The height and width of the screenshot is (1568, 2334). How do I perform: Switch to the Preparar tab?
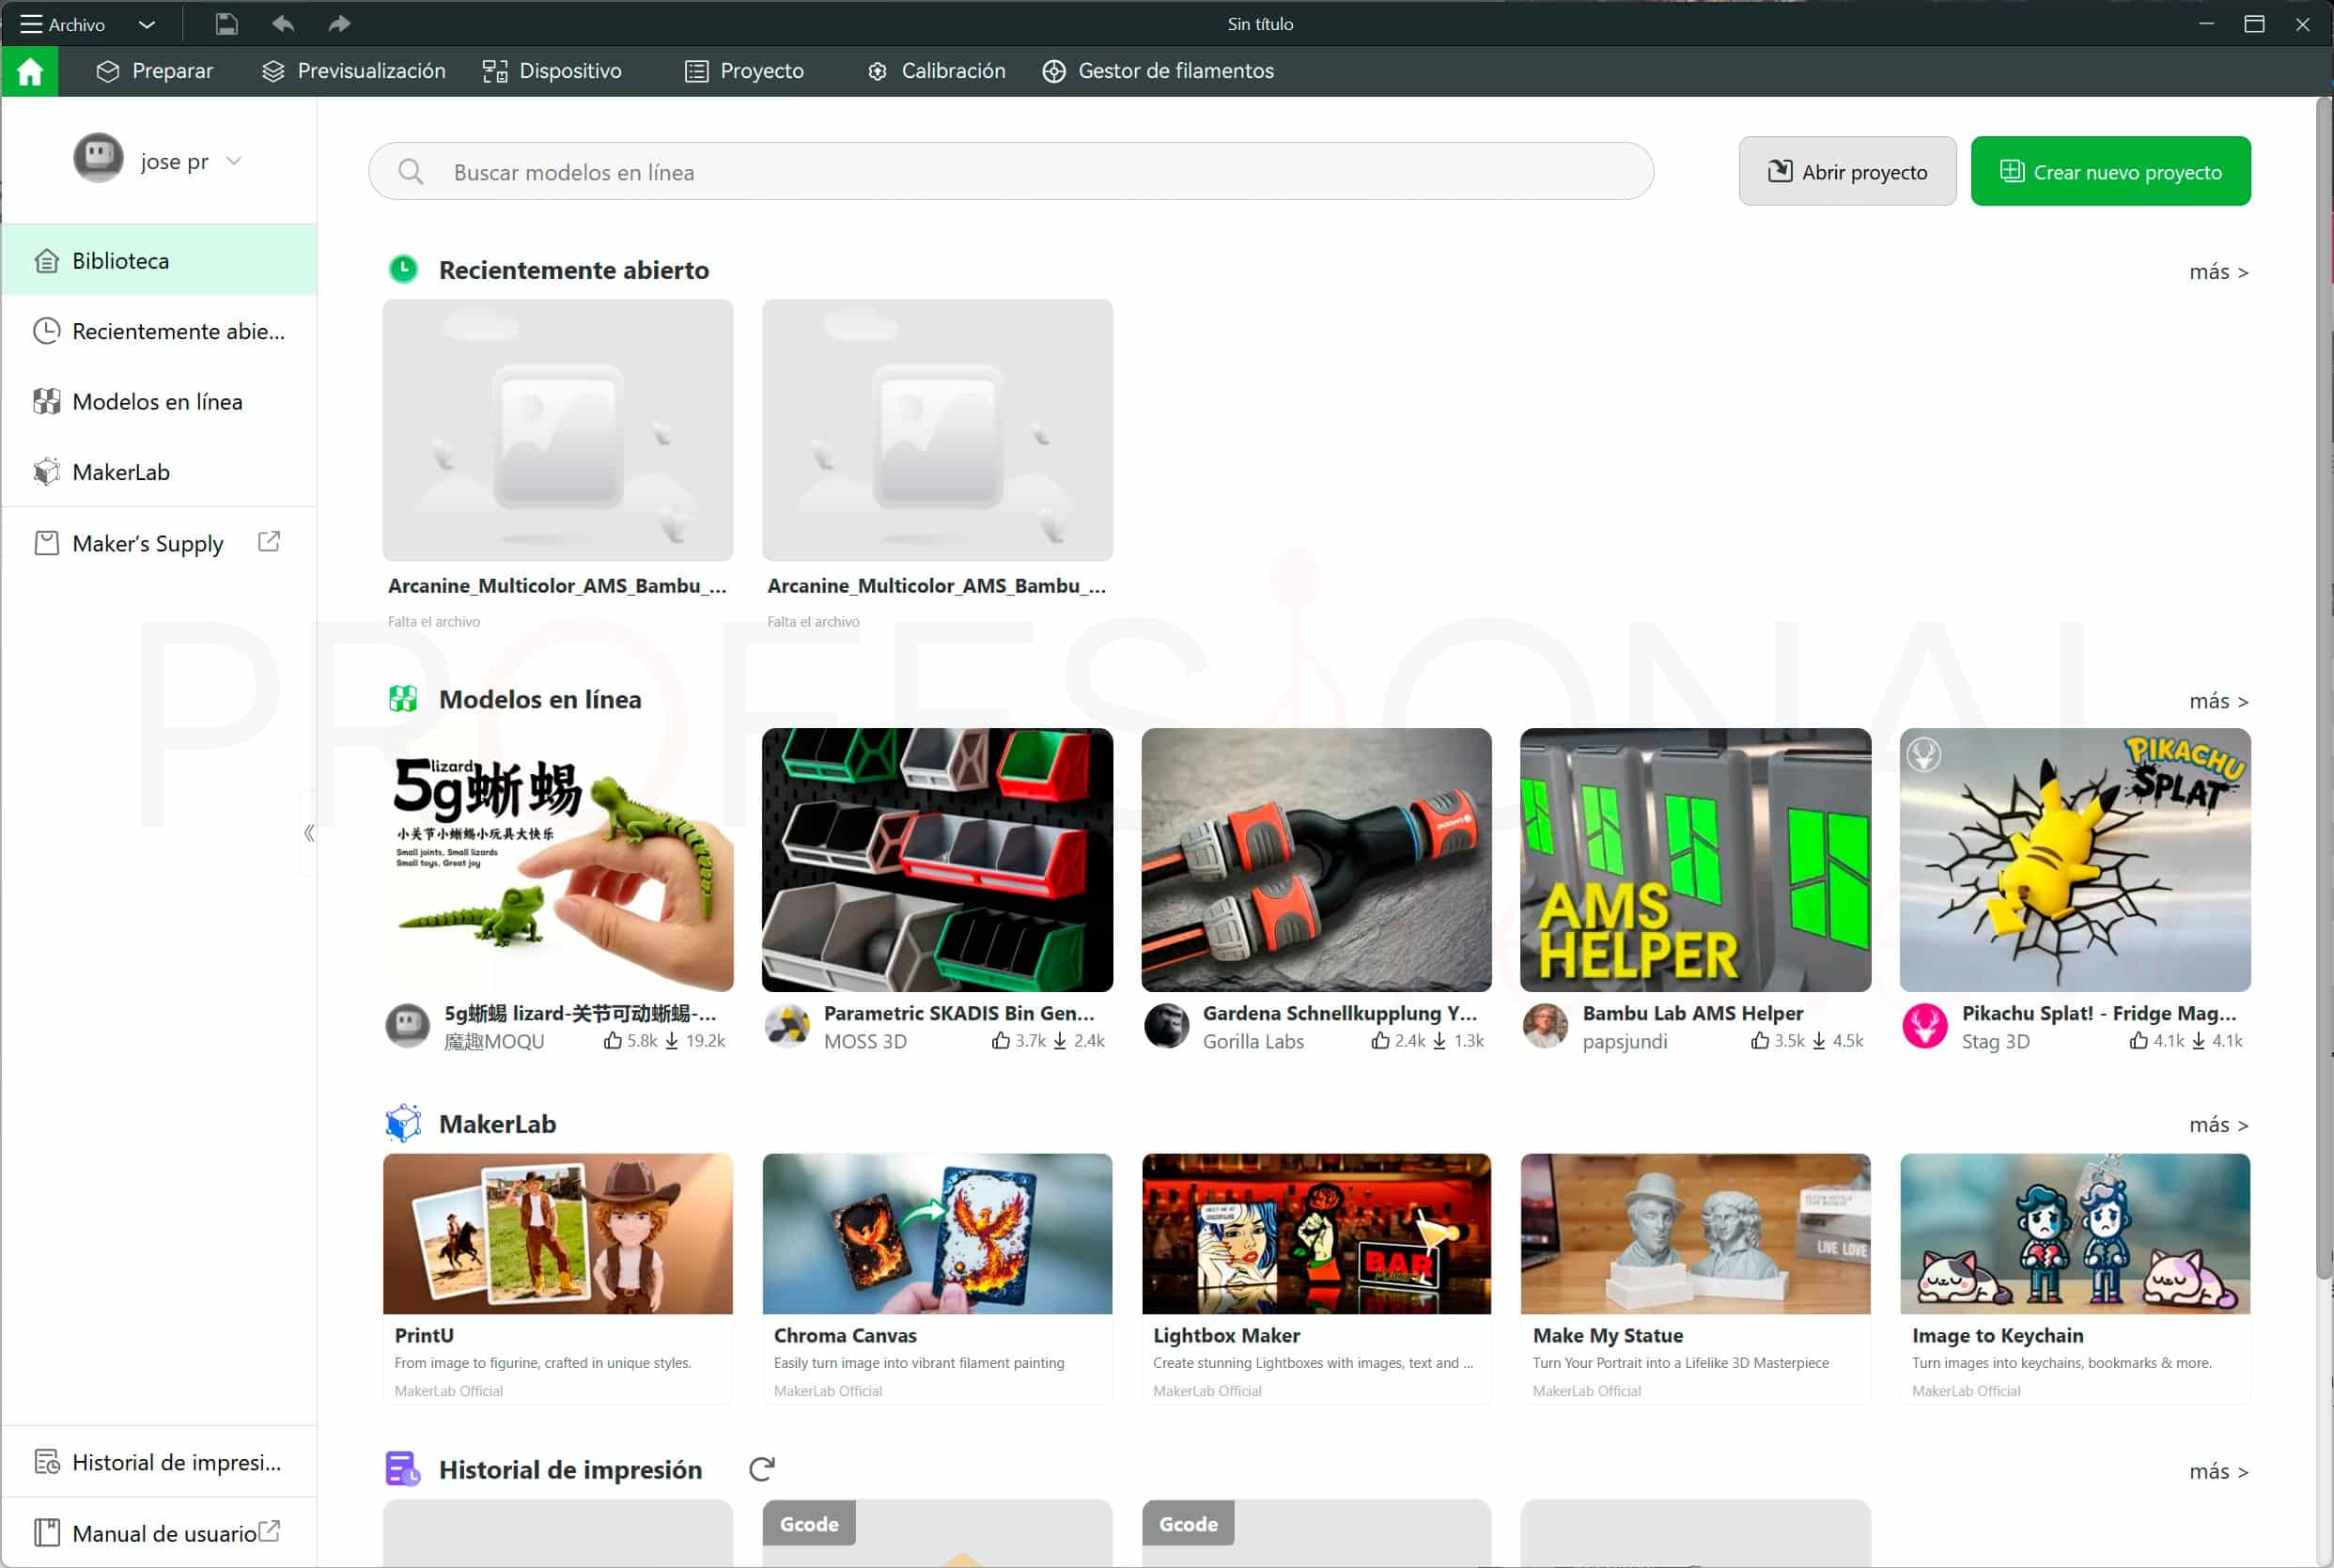tap(155, 71)
